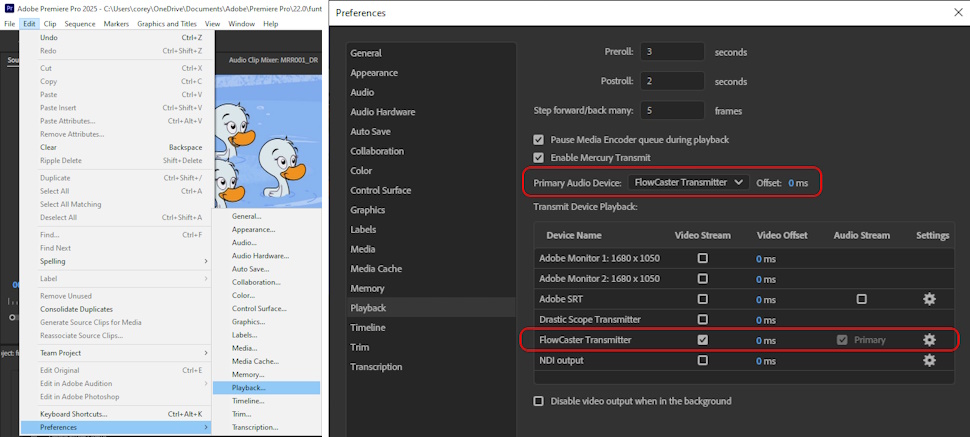Open the Markers menu

pos(116,24)
